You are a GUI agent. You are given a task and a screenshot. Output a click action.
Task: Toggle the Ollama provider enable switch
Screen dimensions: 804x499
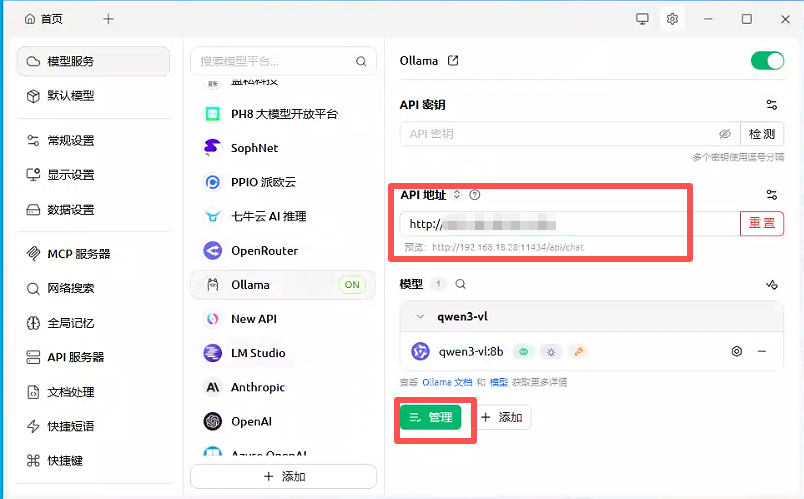coord(767,61)
